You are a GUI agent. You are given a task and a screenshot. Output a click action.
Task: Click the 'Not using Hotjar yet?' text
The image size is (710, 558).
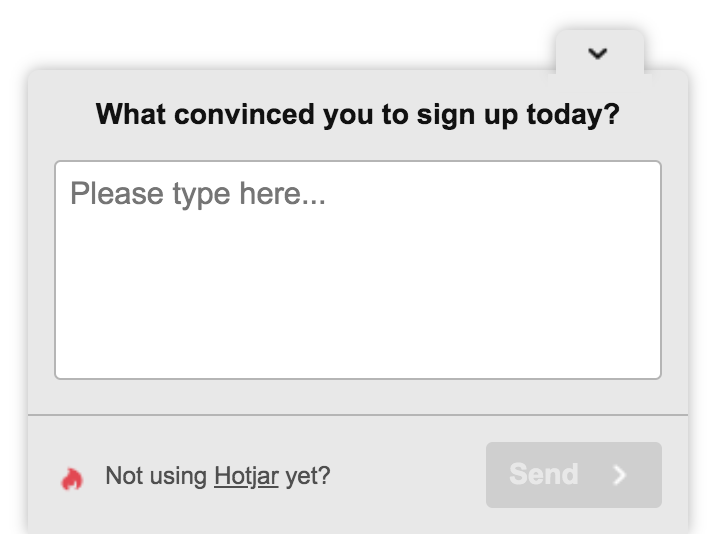pyautogui.click(x=218, y=476)
